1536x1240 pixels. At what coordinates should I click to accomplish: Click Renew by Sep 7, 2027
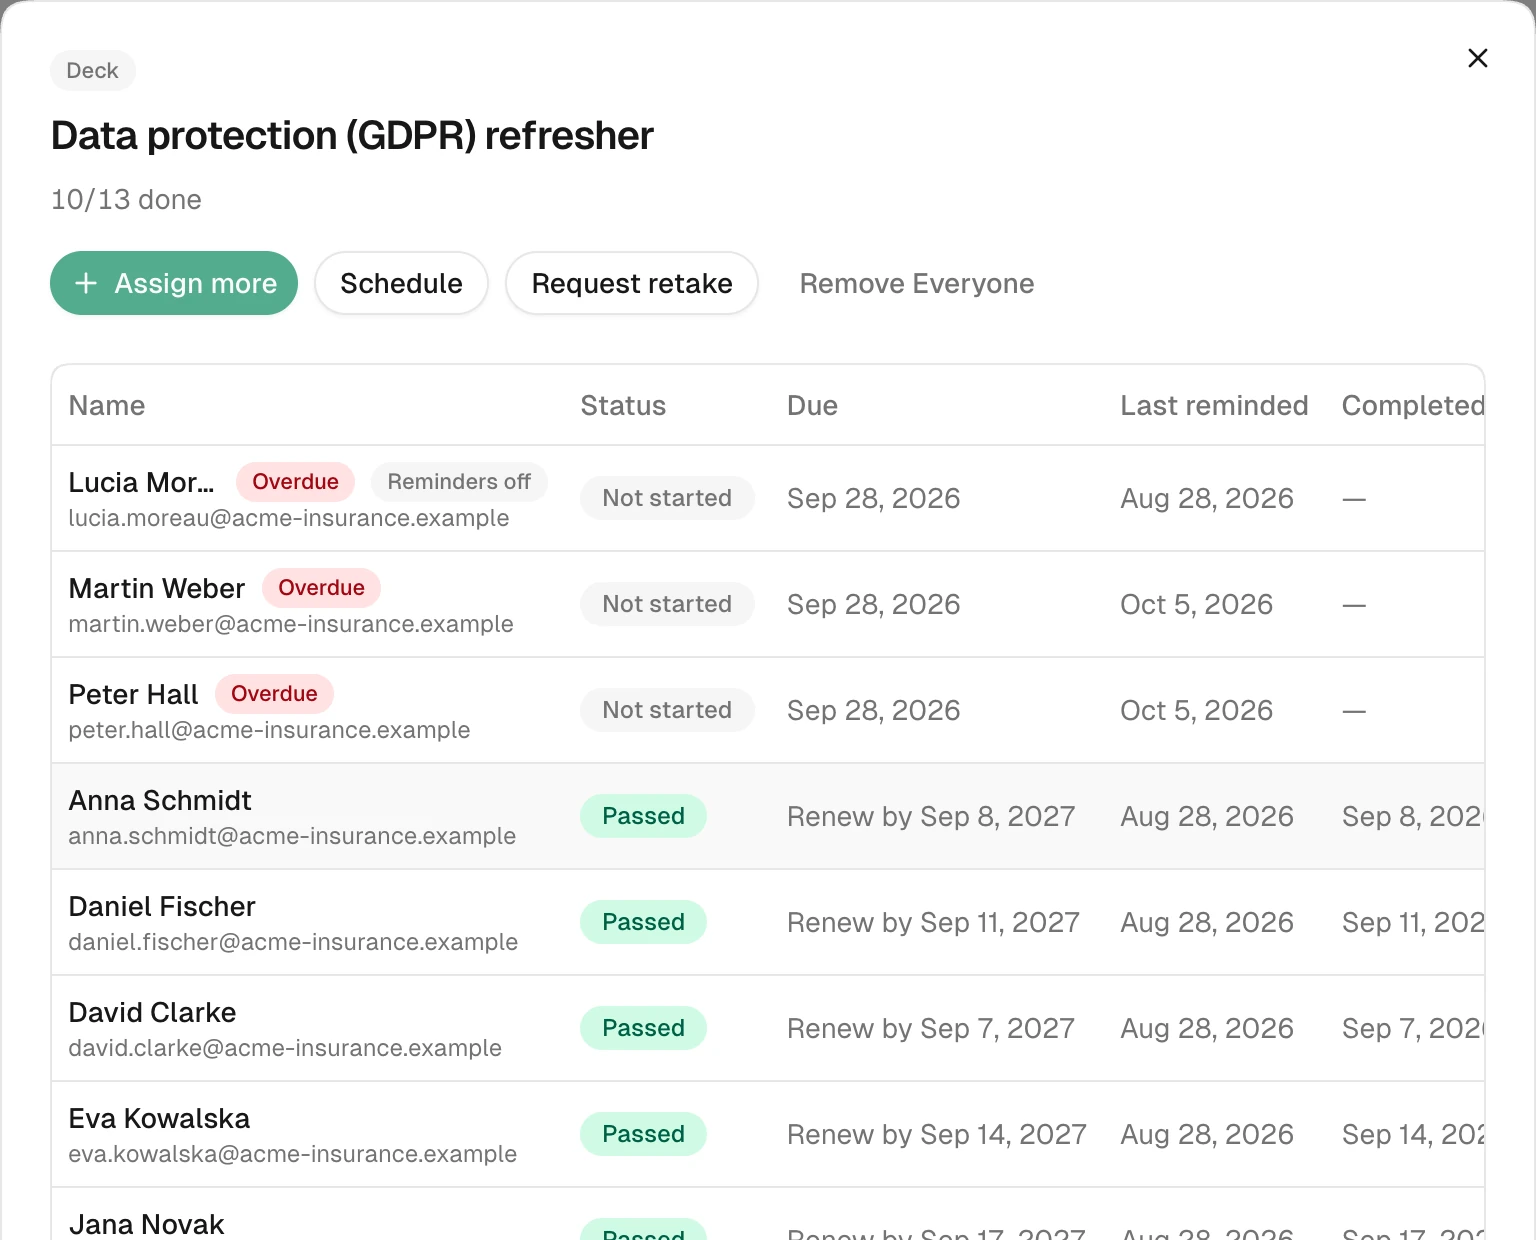pos(931,1028)
